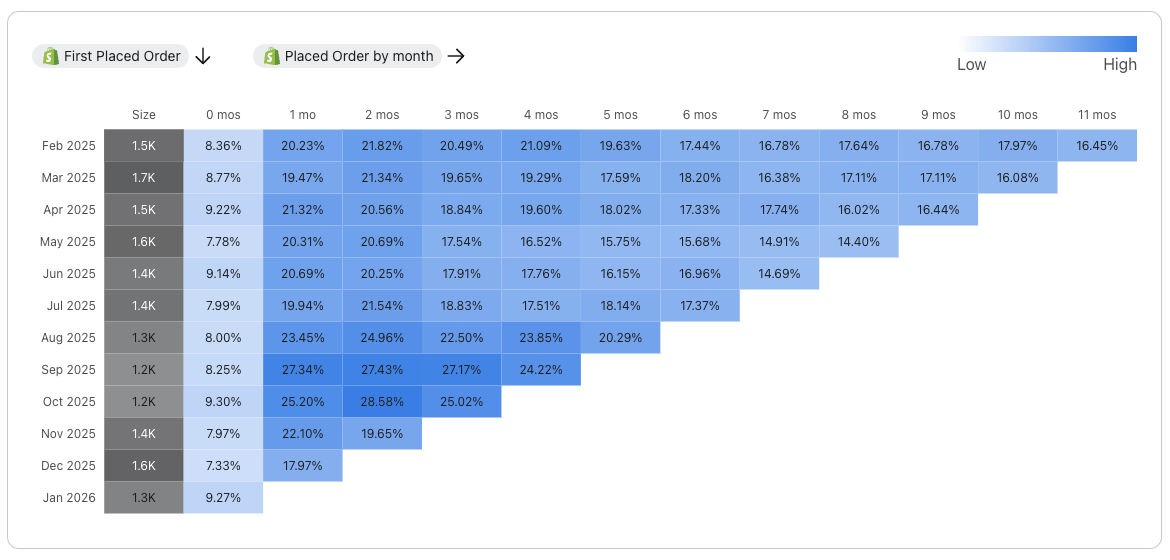Select the Size column header
This screenshot has height=560, width=1170.
[x=144, y=115]
